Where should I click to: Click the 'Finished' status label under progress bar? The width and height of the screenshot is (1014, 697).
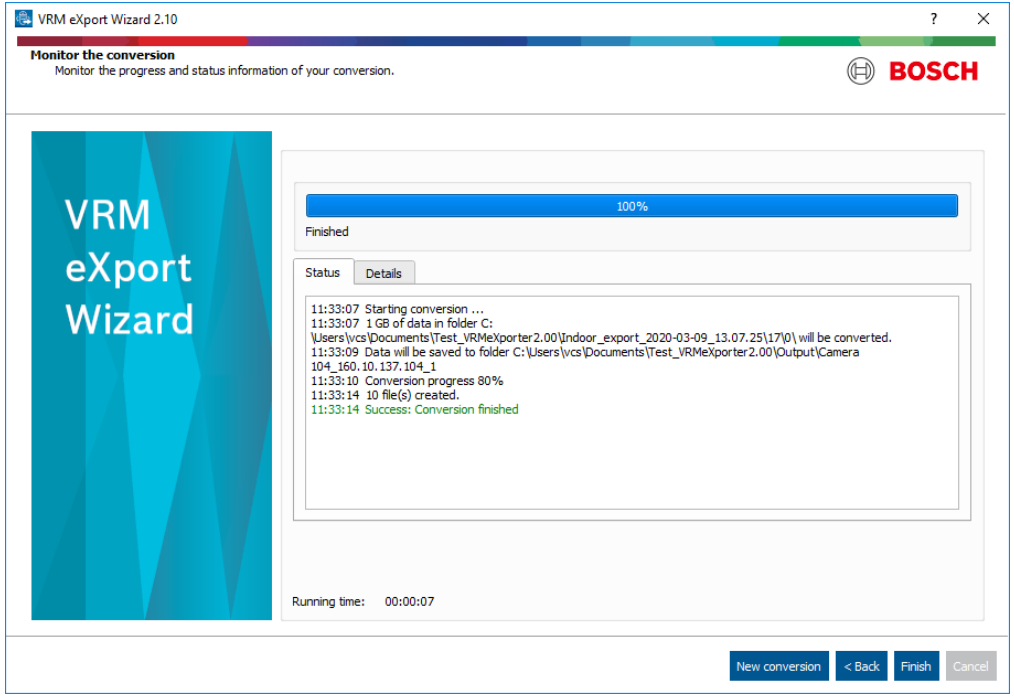tap(327, 232)
